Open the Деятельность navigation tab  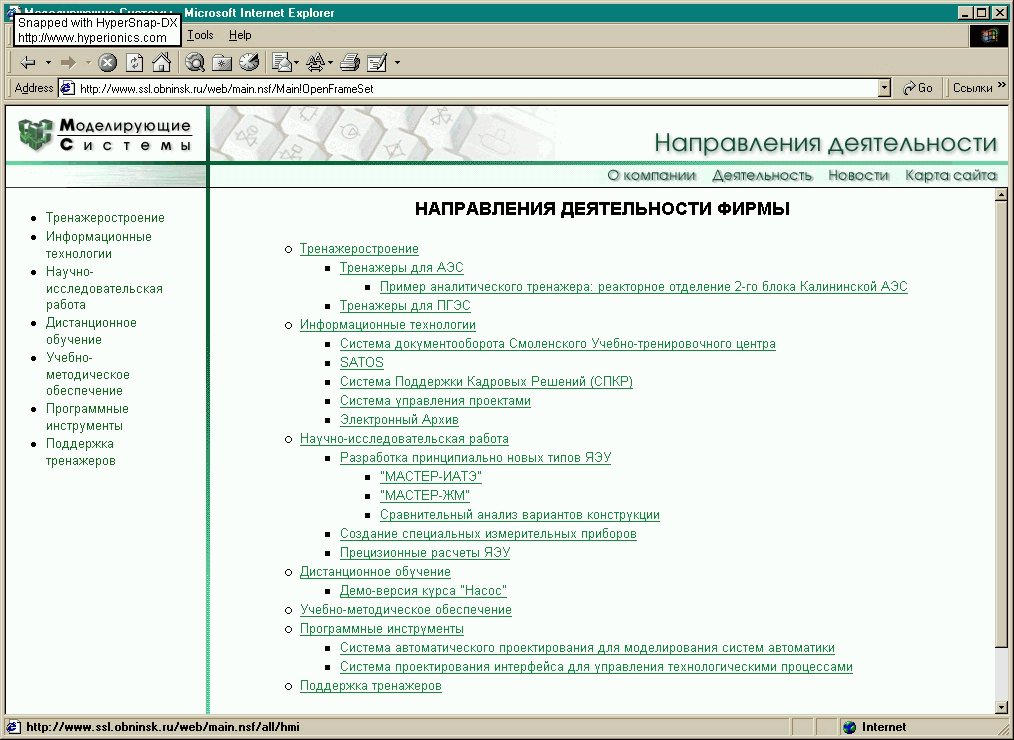click(x=762, y=175)
